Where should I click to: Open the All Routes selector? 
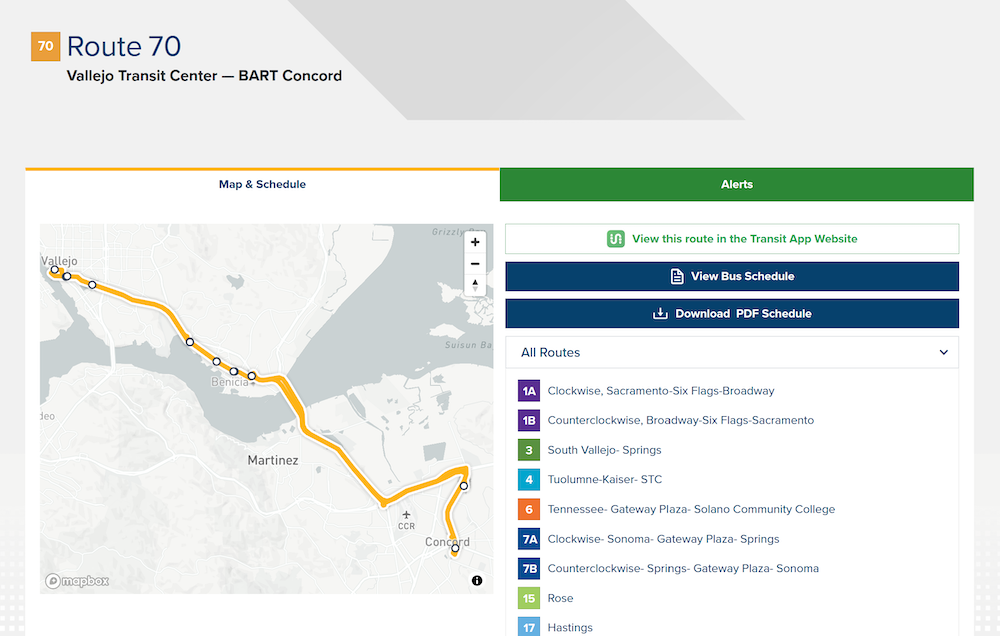(x=732, y=352)
